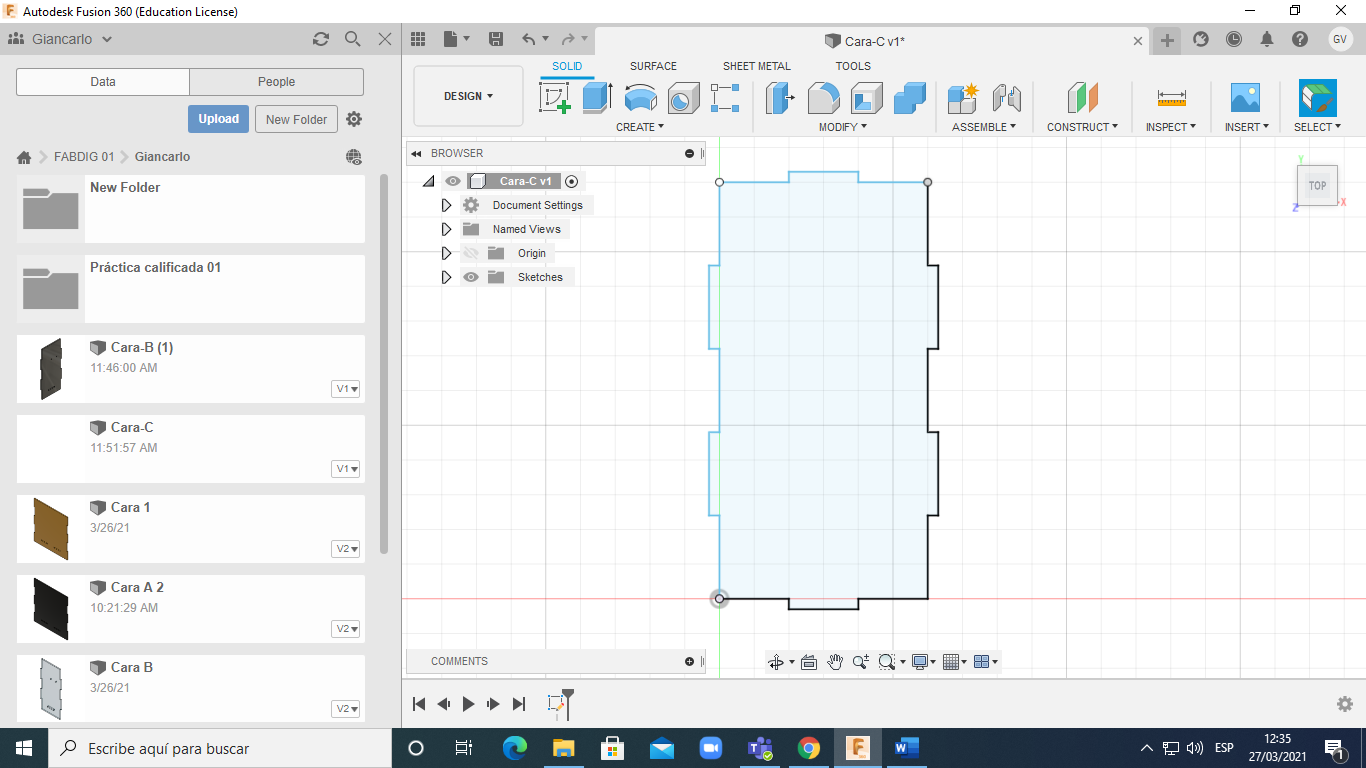Open the Práctica calificada 01 folder

191,289
